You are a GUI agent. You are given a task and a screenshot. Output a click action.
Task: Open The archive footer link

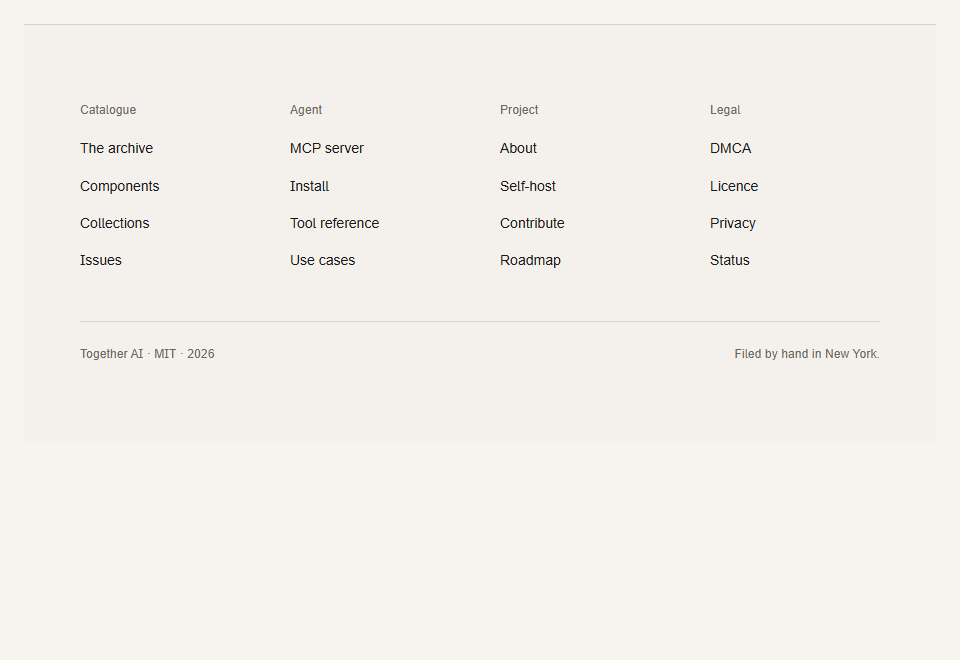(x=116, y=148)
